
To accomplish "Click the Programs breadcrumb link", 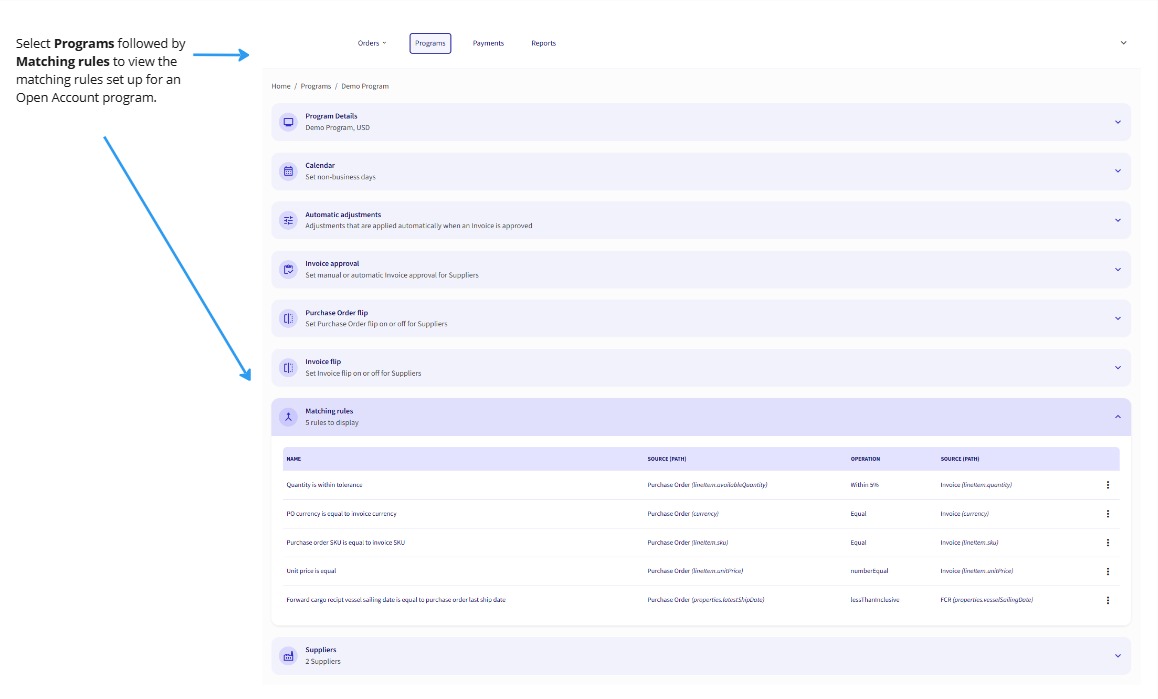I will click(x=315, y=86).
